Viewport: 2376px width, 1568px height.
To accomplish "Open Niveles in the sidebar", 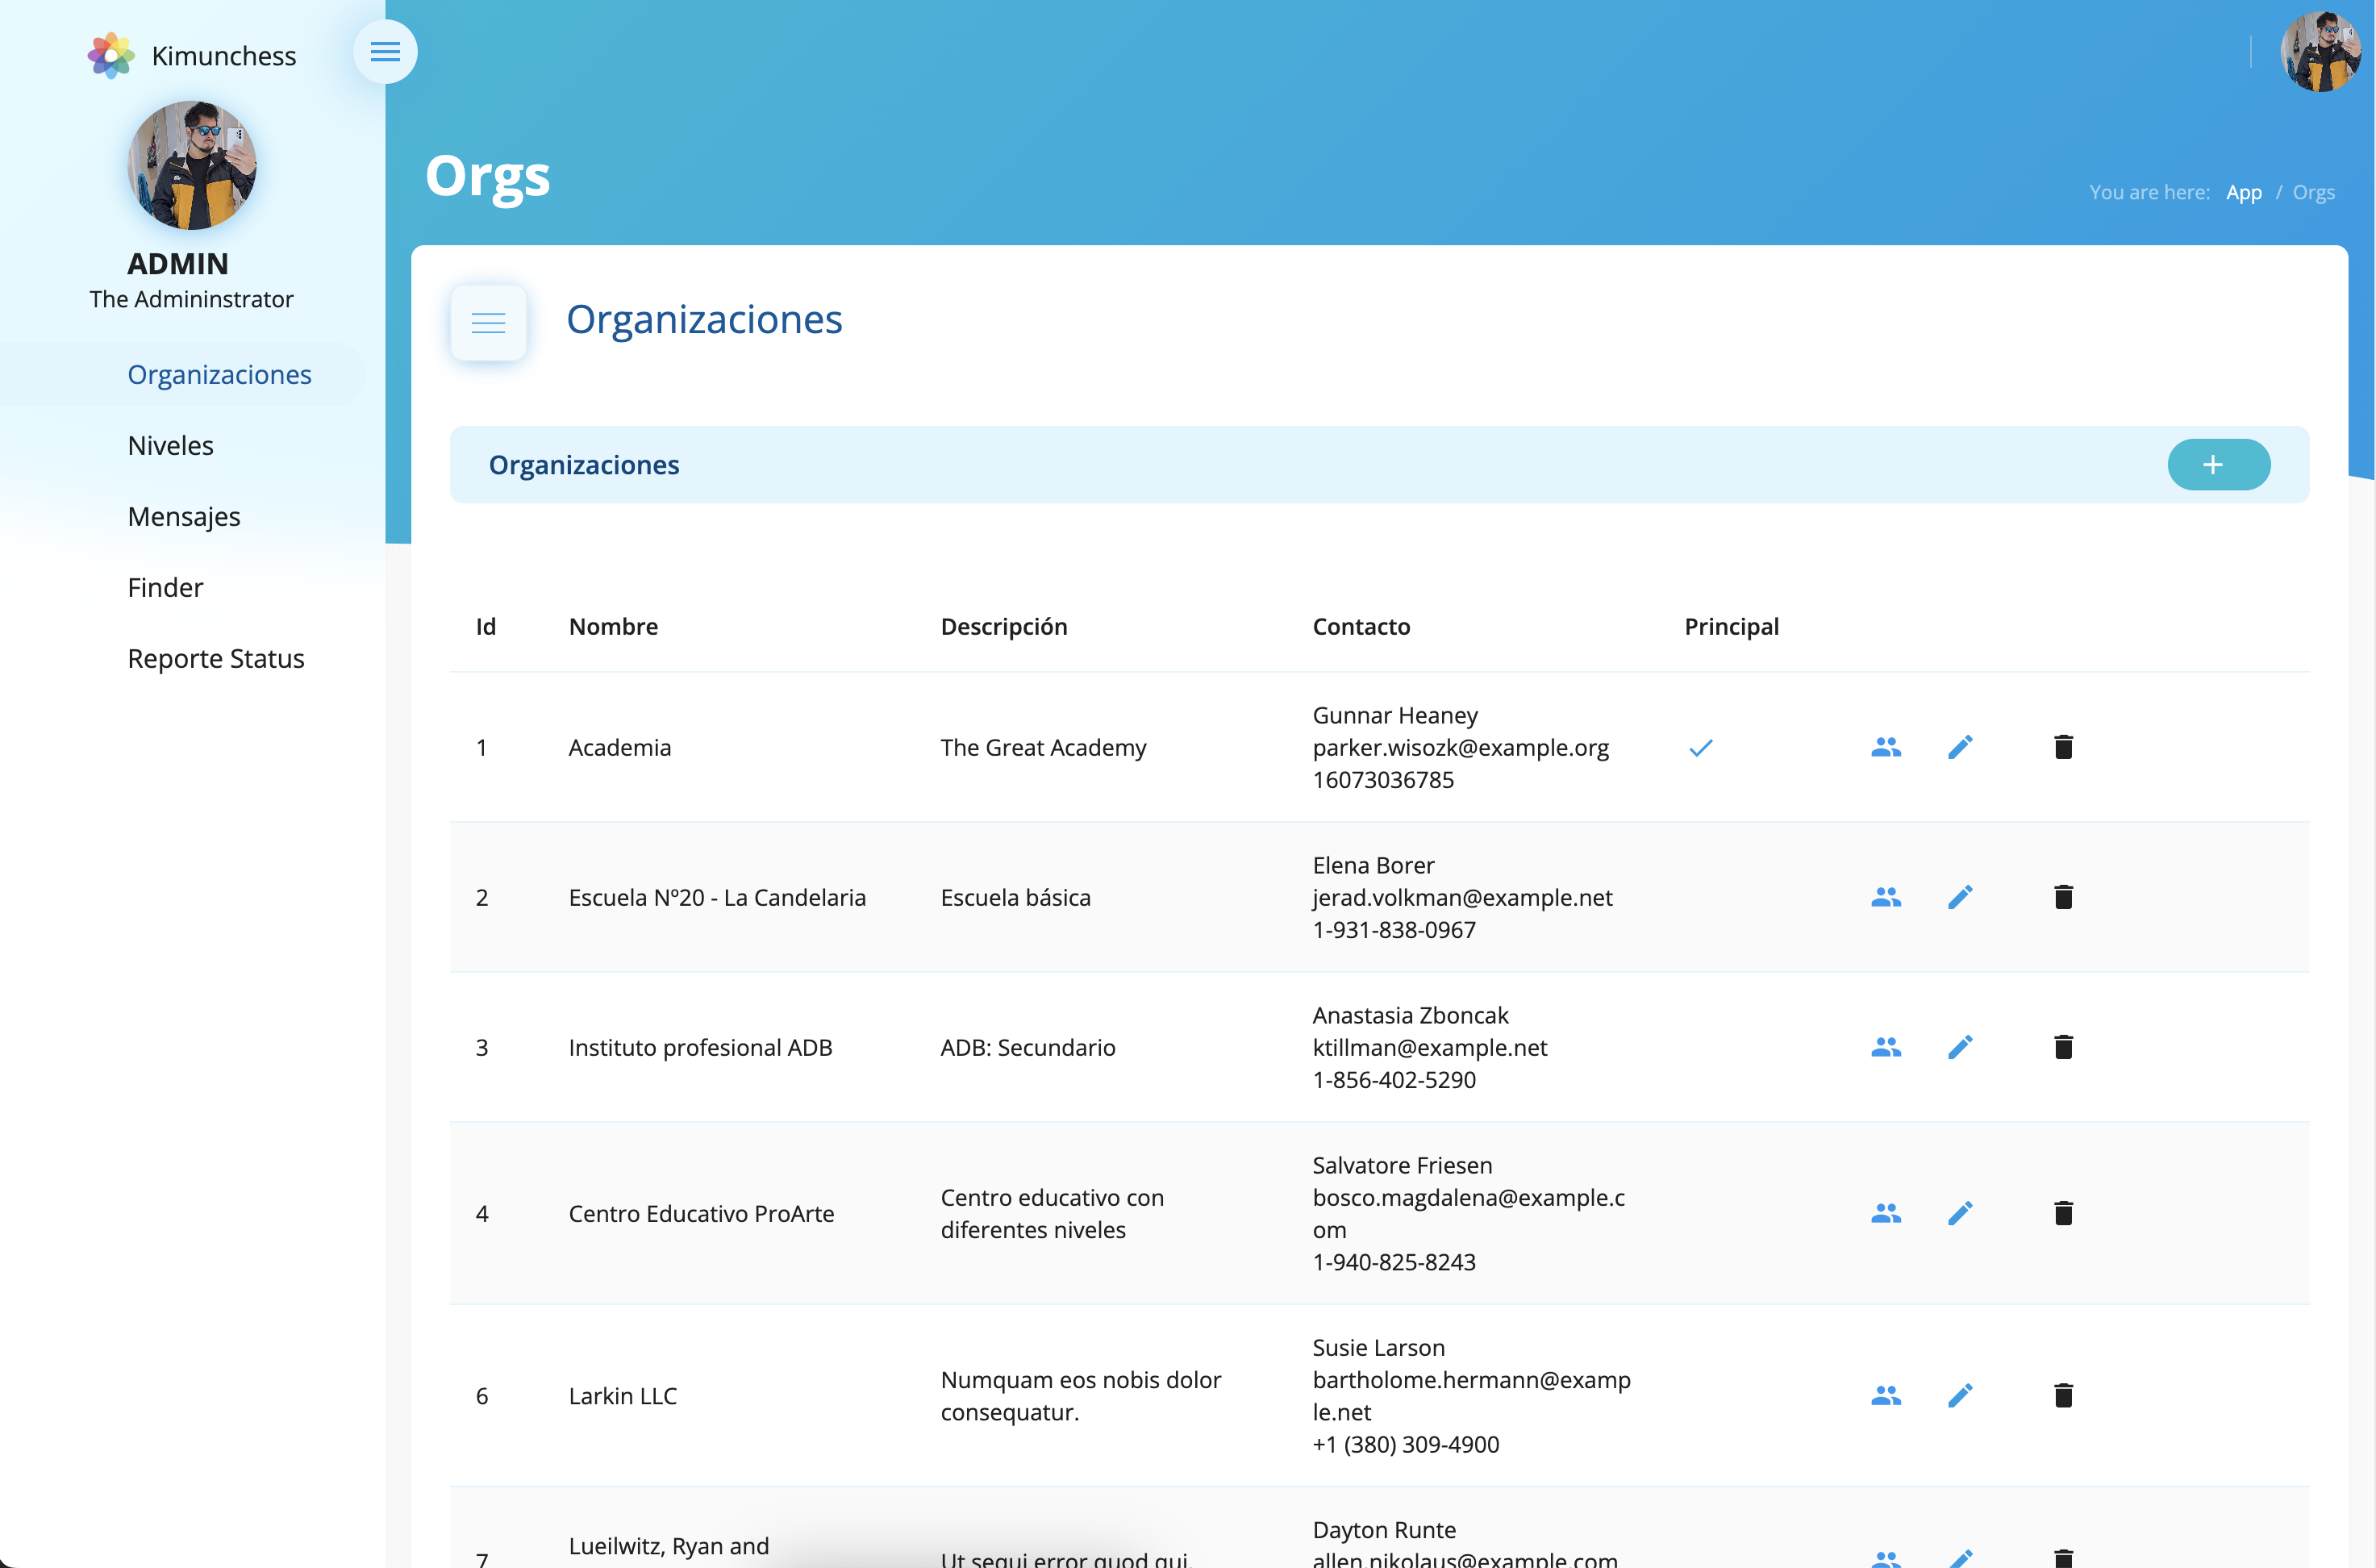I will tap(170, 445).
